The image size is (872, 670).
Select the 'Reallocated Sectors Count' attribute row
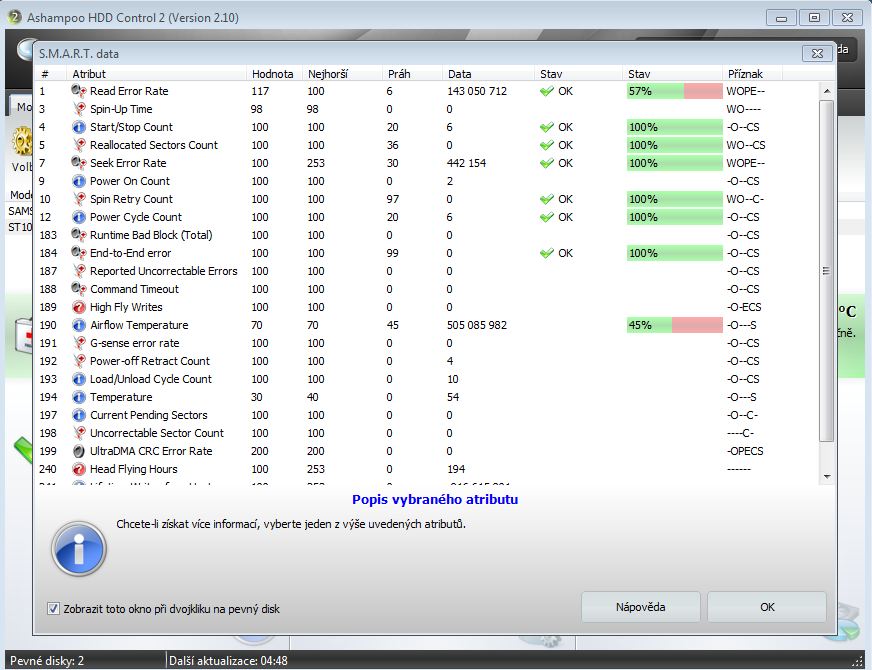[427, 145]
